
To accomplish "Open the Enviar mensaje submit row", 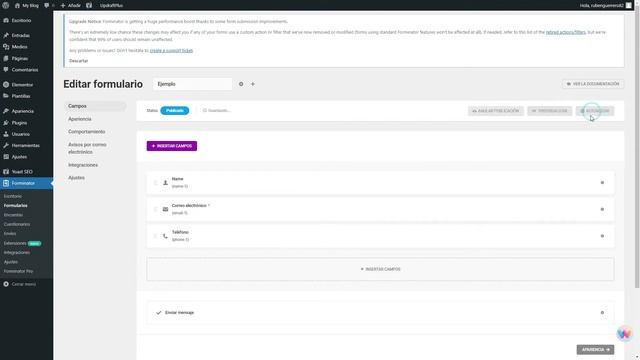I will tap(380, 313).
